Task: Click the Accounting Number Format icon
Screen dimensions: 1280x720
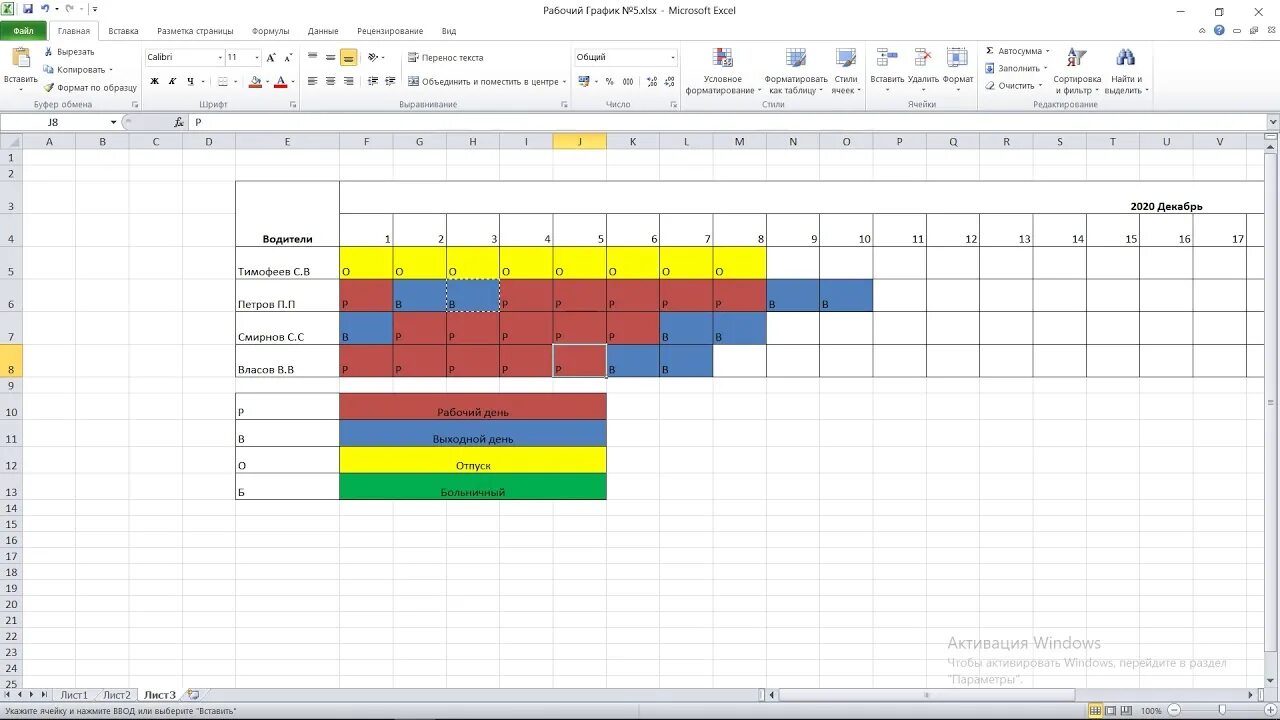Action: click(x=584, y=82)
